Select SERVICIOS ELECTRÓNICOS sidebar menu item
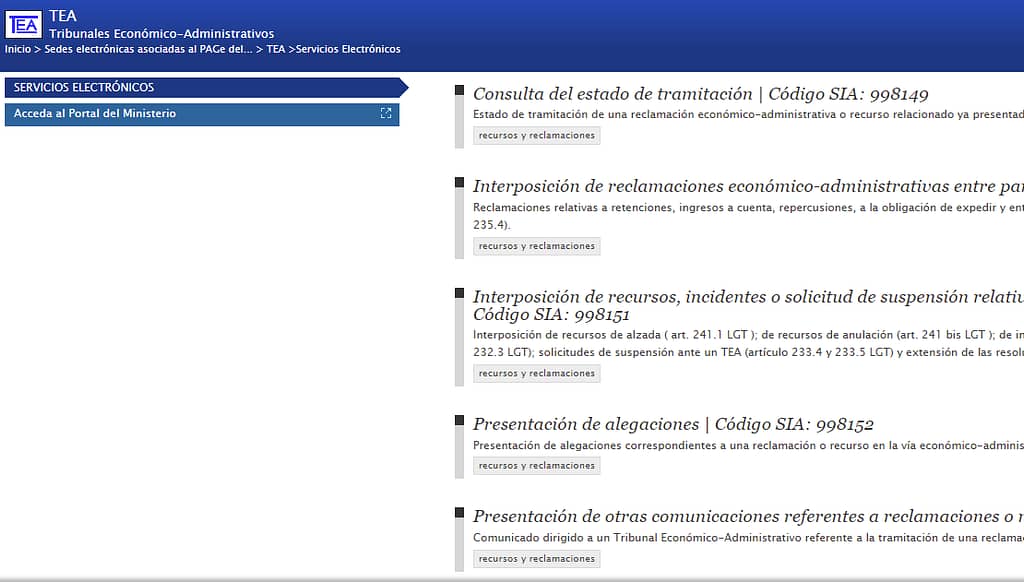The image size is (1024, 582). pos(200,88)
